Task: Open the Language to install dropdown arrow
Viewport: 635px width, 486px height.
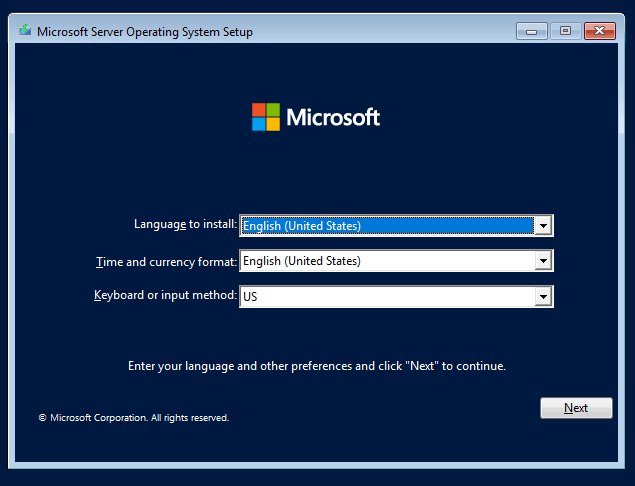Action: [543, 226]
